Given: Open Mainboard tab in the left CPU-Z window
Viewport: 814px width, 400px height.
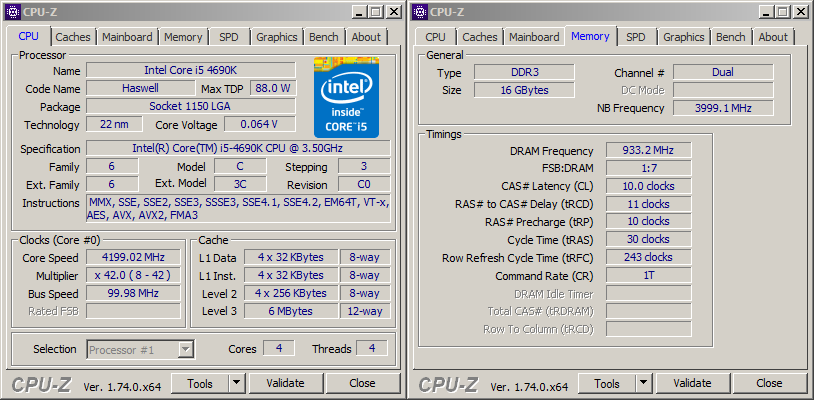Looking at the screenshot, I should (127, 37).
